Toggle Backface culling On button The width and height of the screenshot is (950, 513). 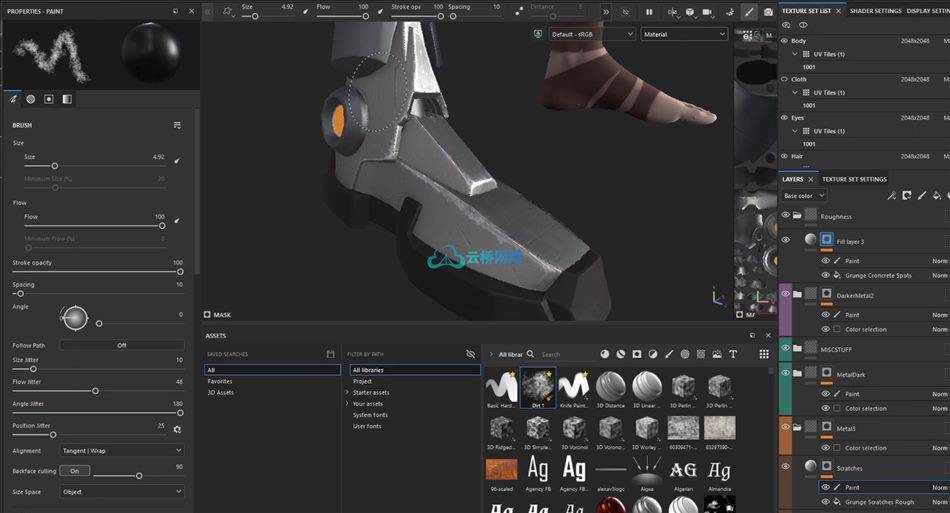click(75, 471)
